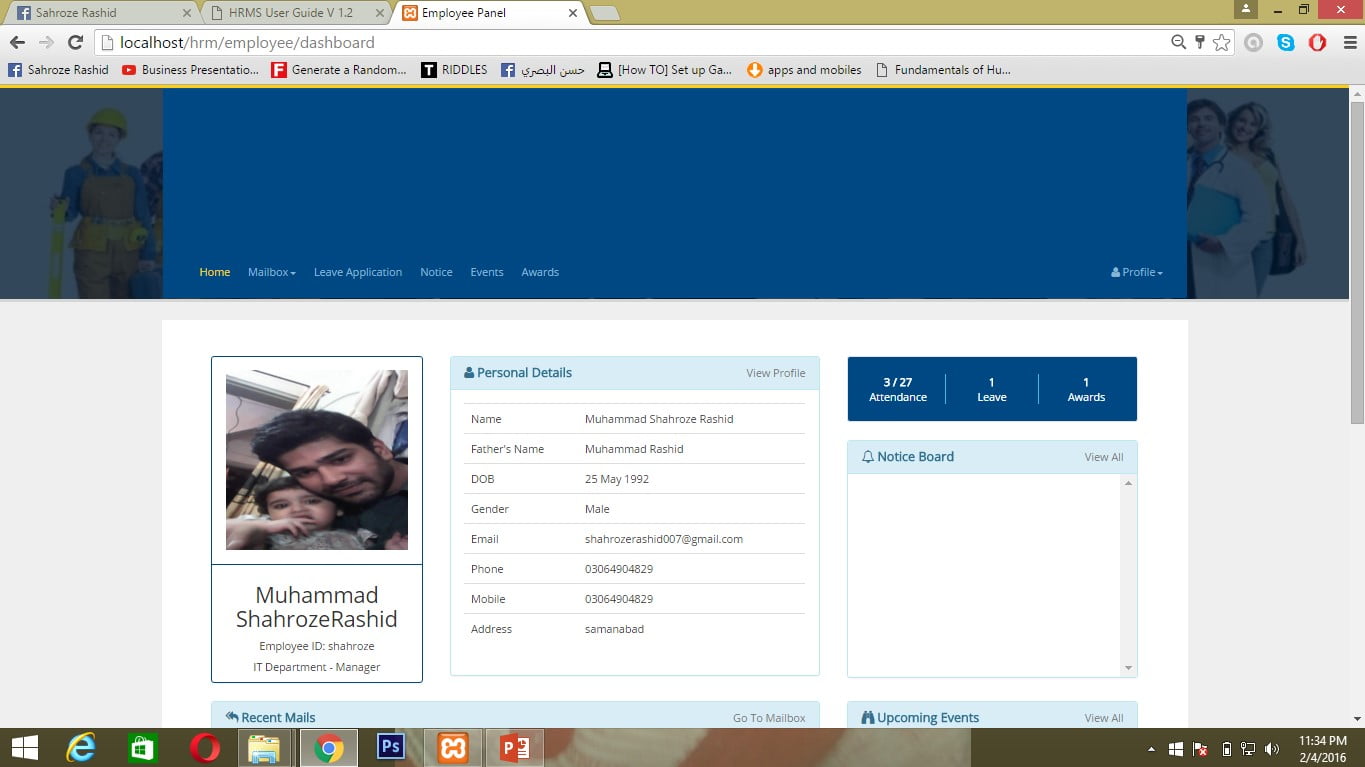The width and height of the screenshot is (1365, 767).
Task: Open Internet Explorer from the taskbar
Action: 81,747
